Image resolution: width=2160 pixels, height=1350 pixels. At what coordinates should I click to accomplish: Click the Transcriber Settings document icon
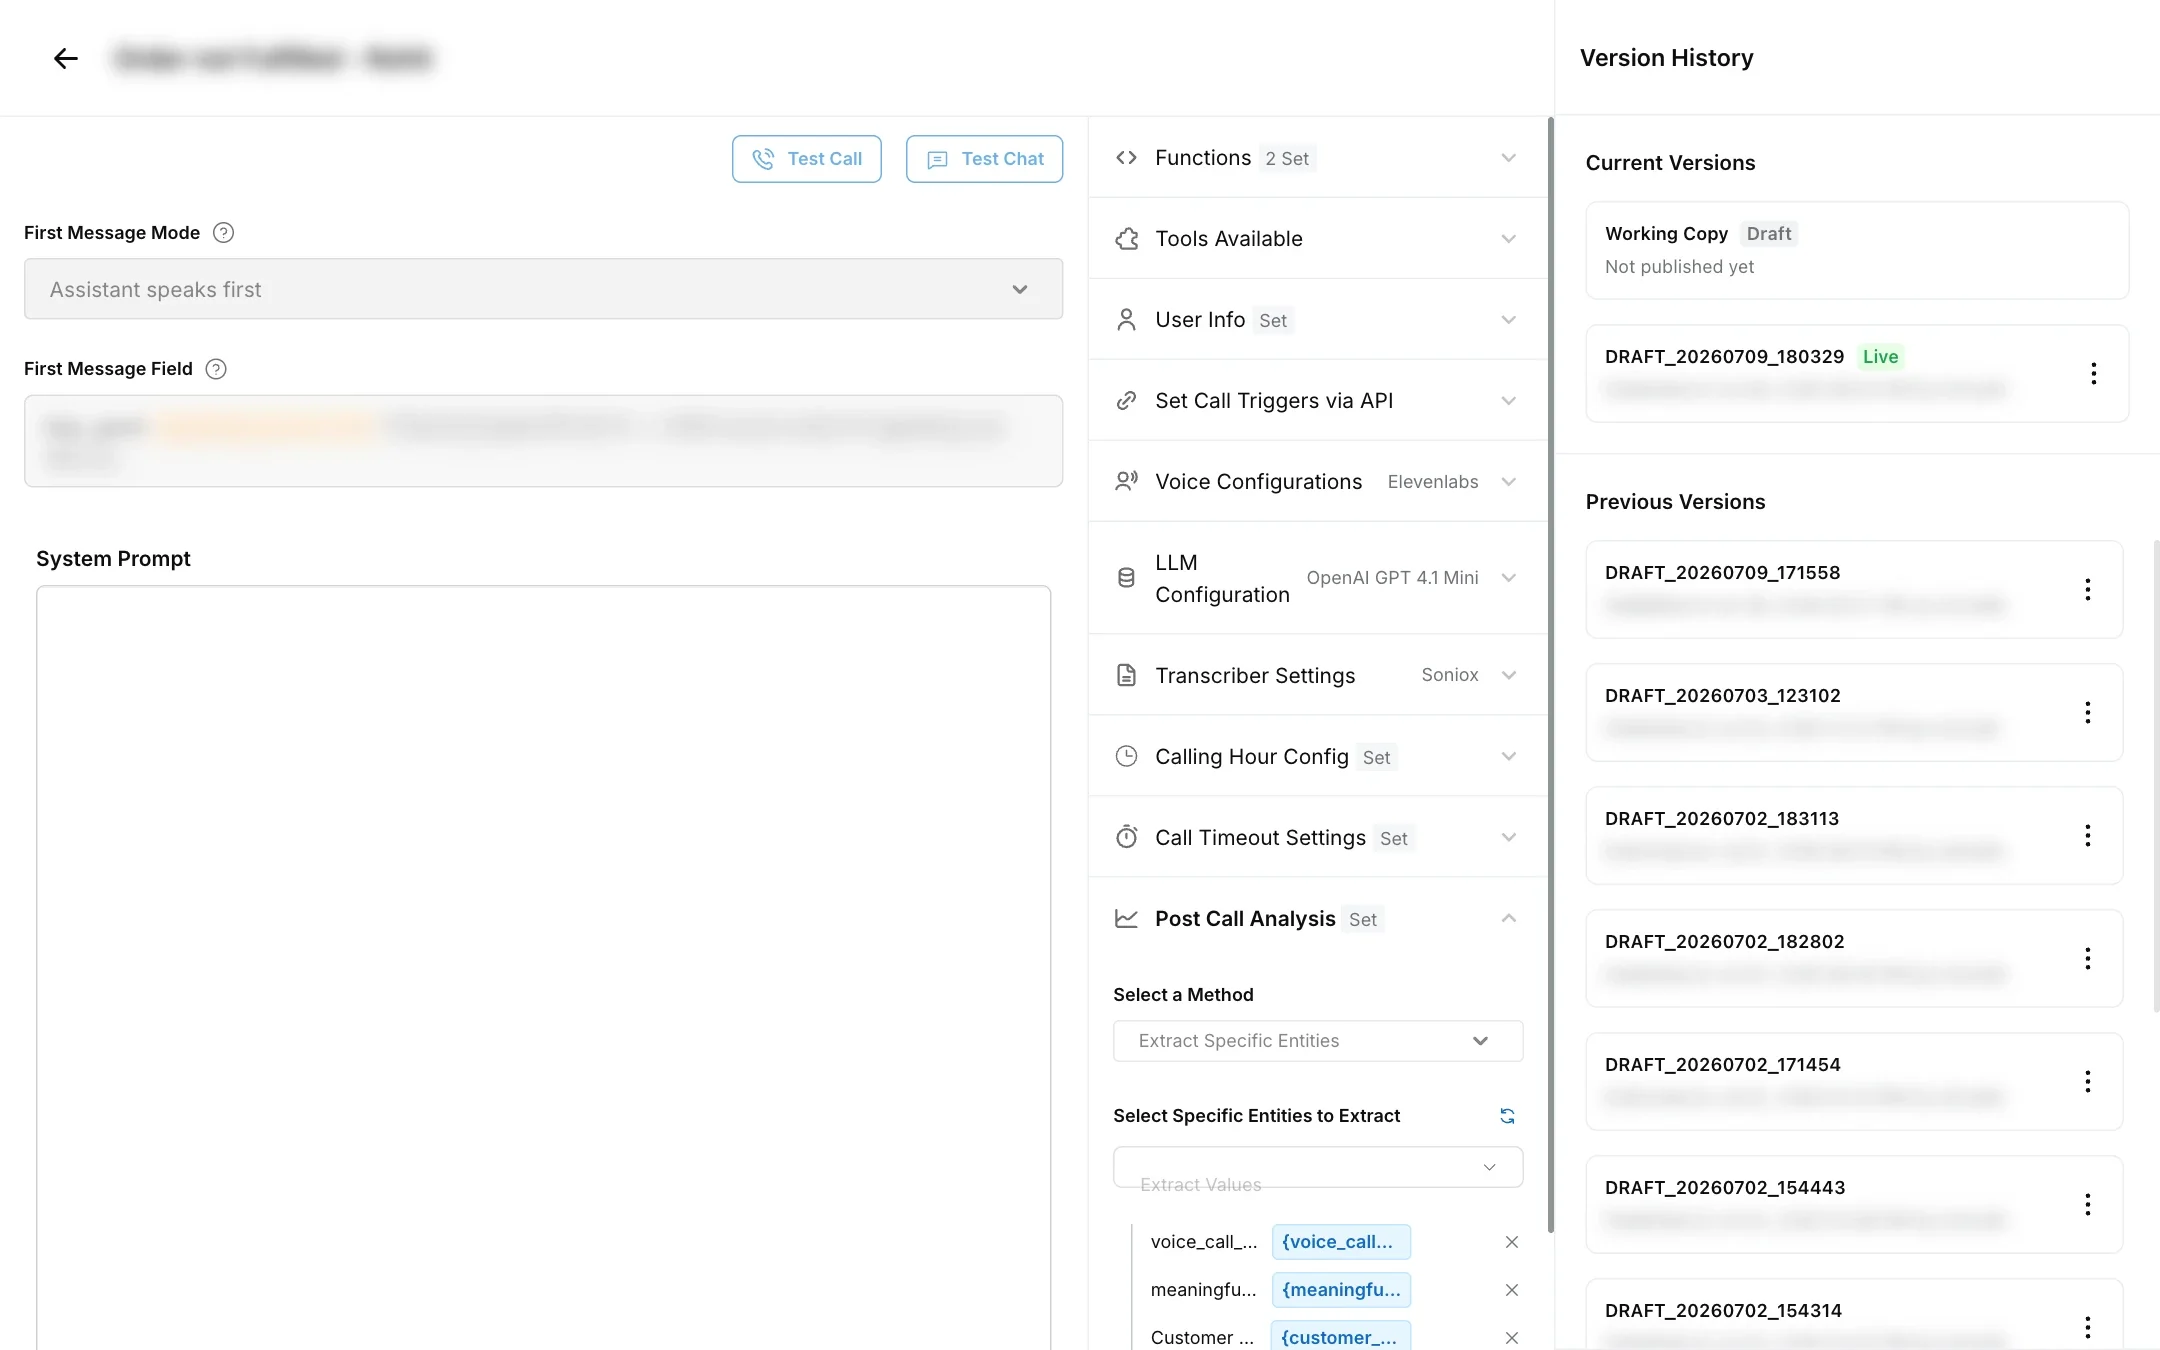pos(1126,675)
